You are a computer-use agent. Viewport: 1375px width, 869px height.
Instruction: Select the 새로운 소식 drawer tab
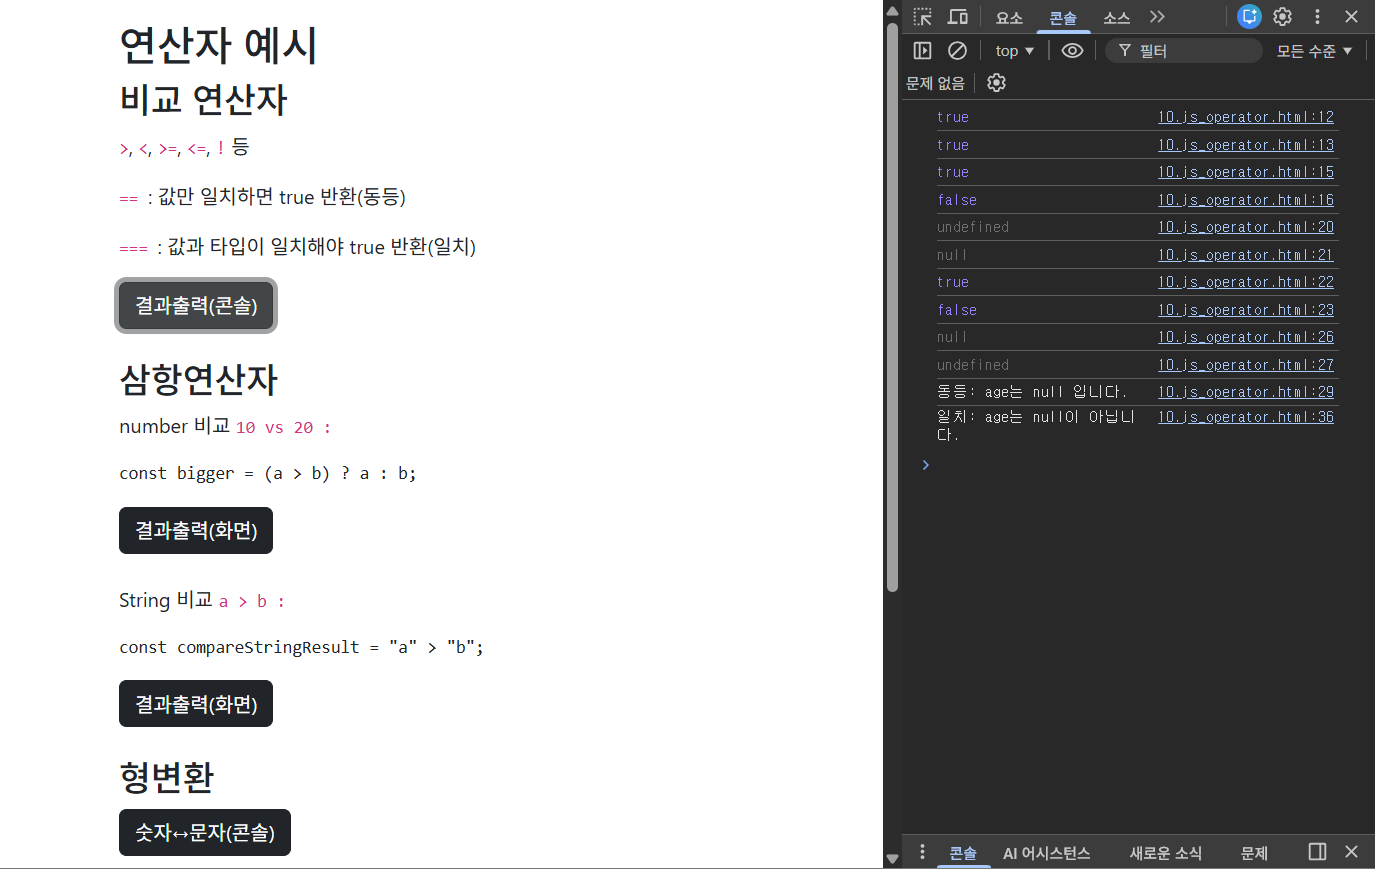[1166, 853]
